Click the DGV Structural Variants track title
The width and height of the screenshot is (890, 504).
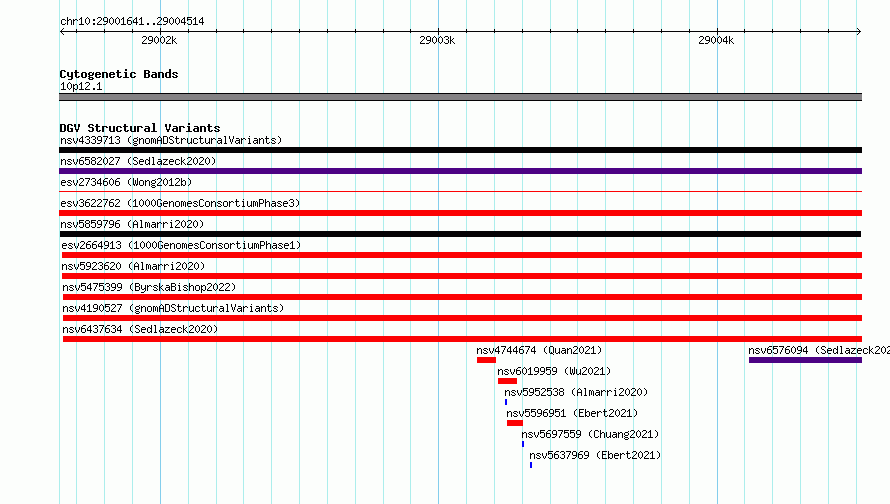pyautogui.click(x=140, y=128)
